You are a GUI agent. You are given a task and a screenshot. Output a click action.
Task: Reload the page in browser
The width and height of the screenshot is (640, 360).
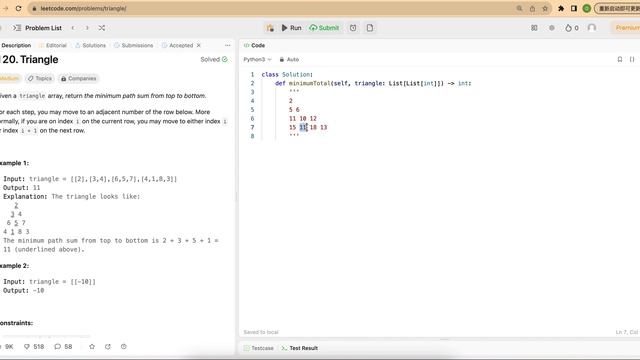pos(18,8)
